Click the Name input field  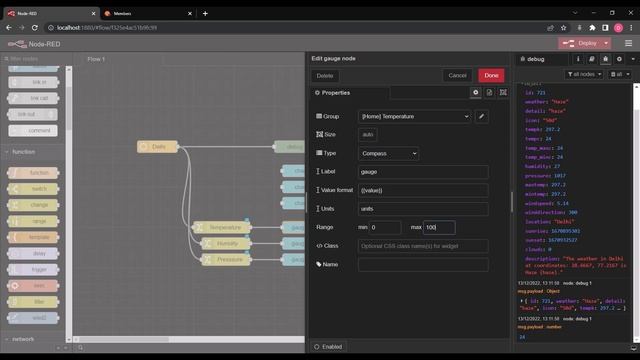click(x=423, y=264)
